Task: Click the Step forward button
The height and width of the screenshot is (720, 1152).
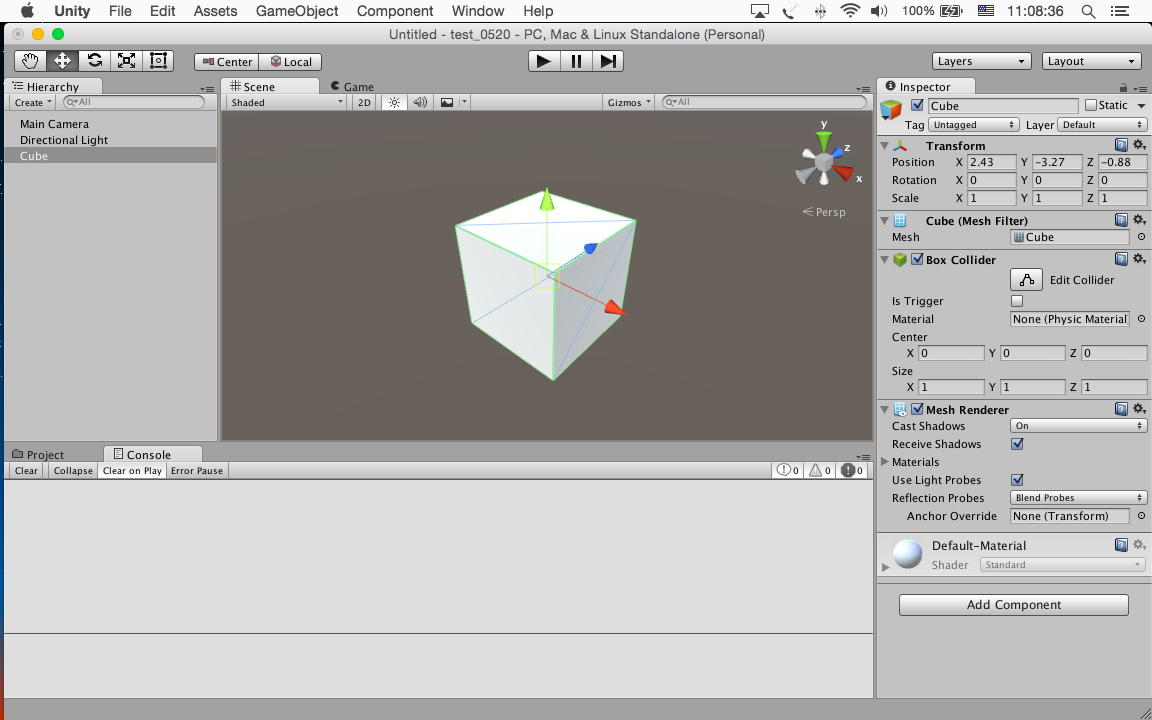Action: click(608, 61)
